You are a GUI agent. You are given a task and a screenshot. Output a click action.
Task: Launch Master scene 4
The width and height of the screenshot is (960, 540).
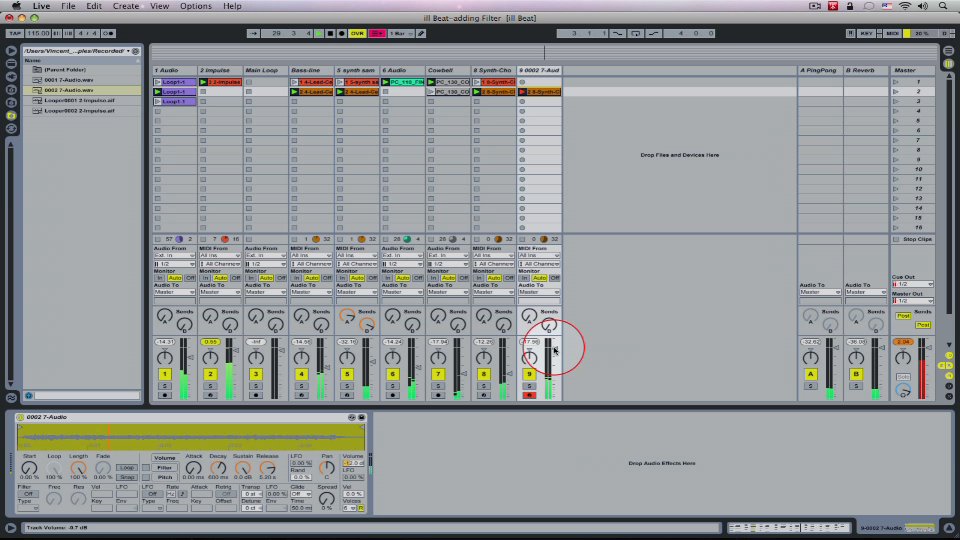(x=896, y=111)
